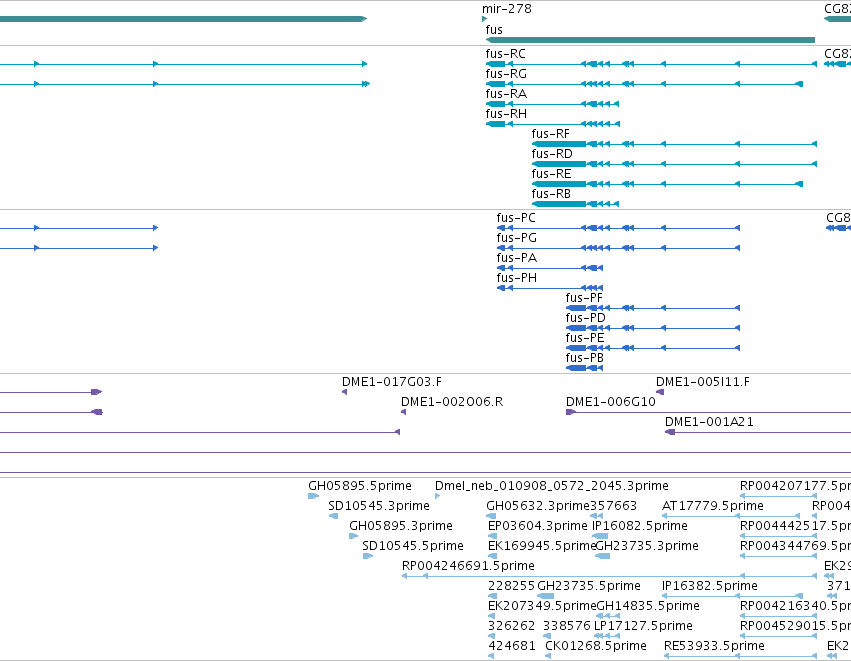Select the EK169945.5prime EST
This screenshot has width=851, height=661.
click(x=492, y=556)
